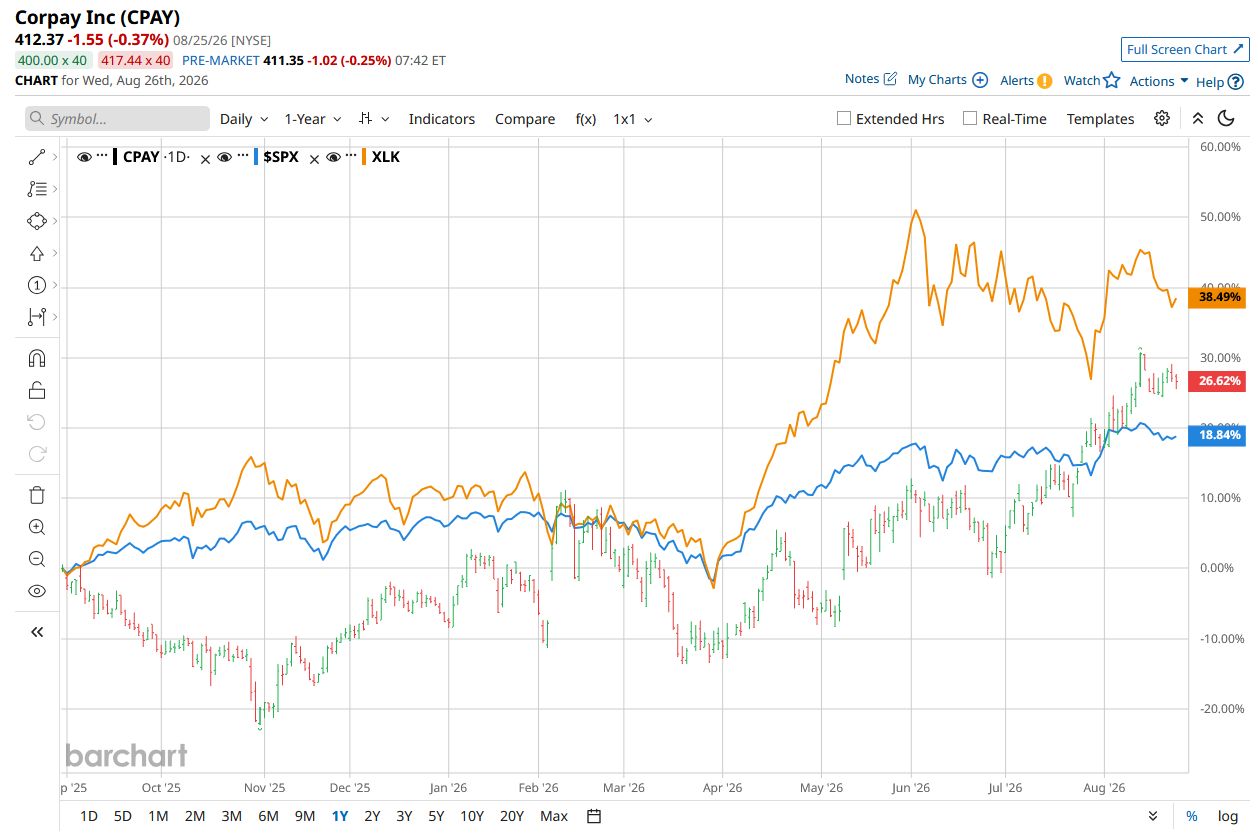Select the measure range tool icon
Viewport: 1258px width, 833px height.
click(x=37, y=317)
